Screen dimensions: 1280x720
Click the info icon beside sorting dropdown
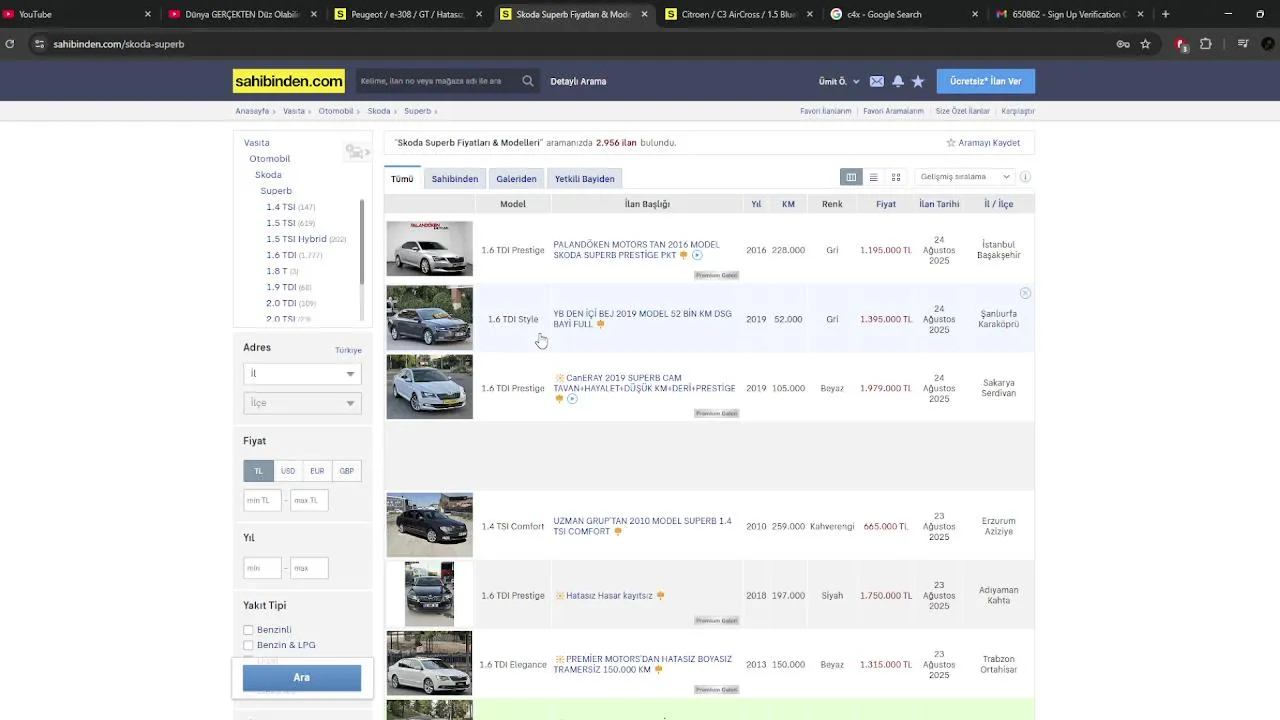pyautogui.click(x=1025, y=177)
